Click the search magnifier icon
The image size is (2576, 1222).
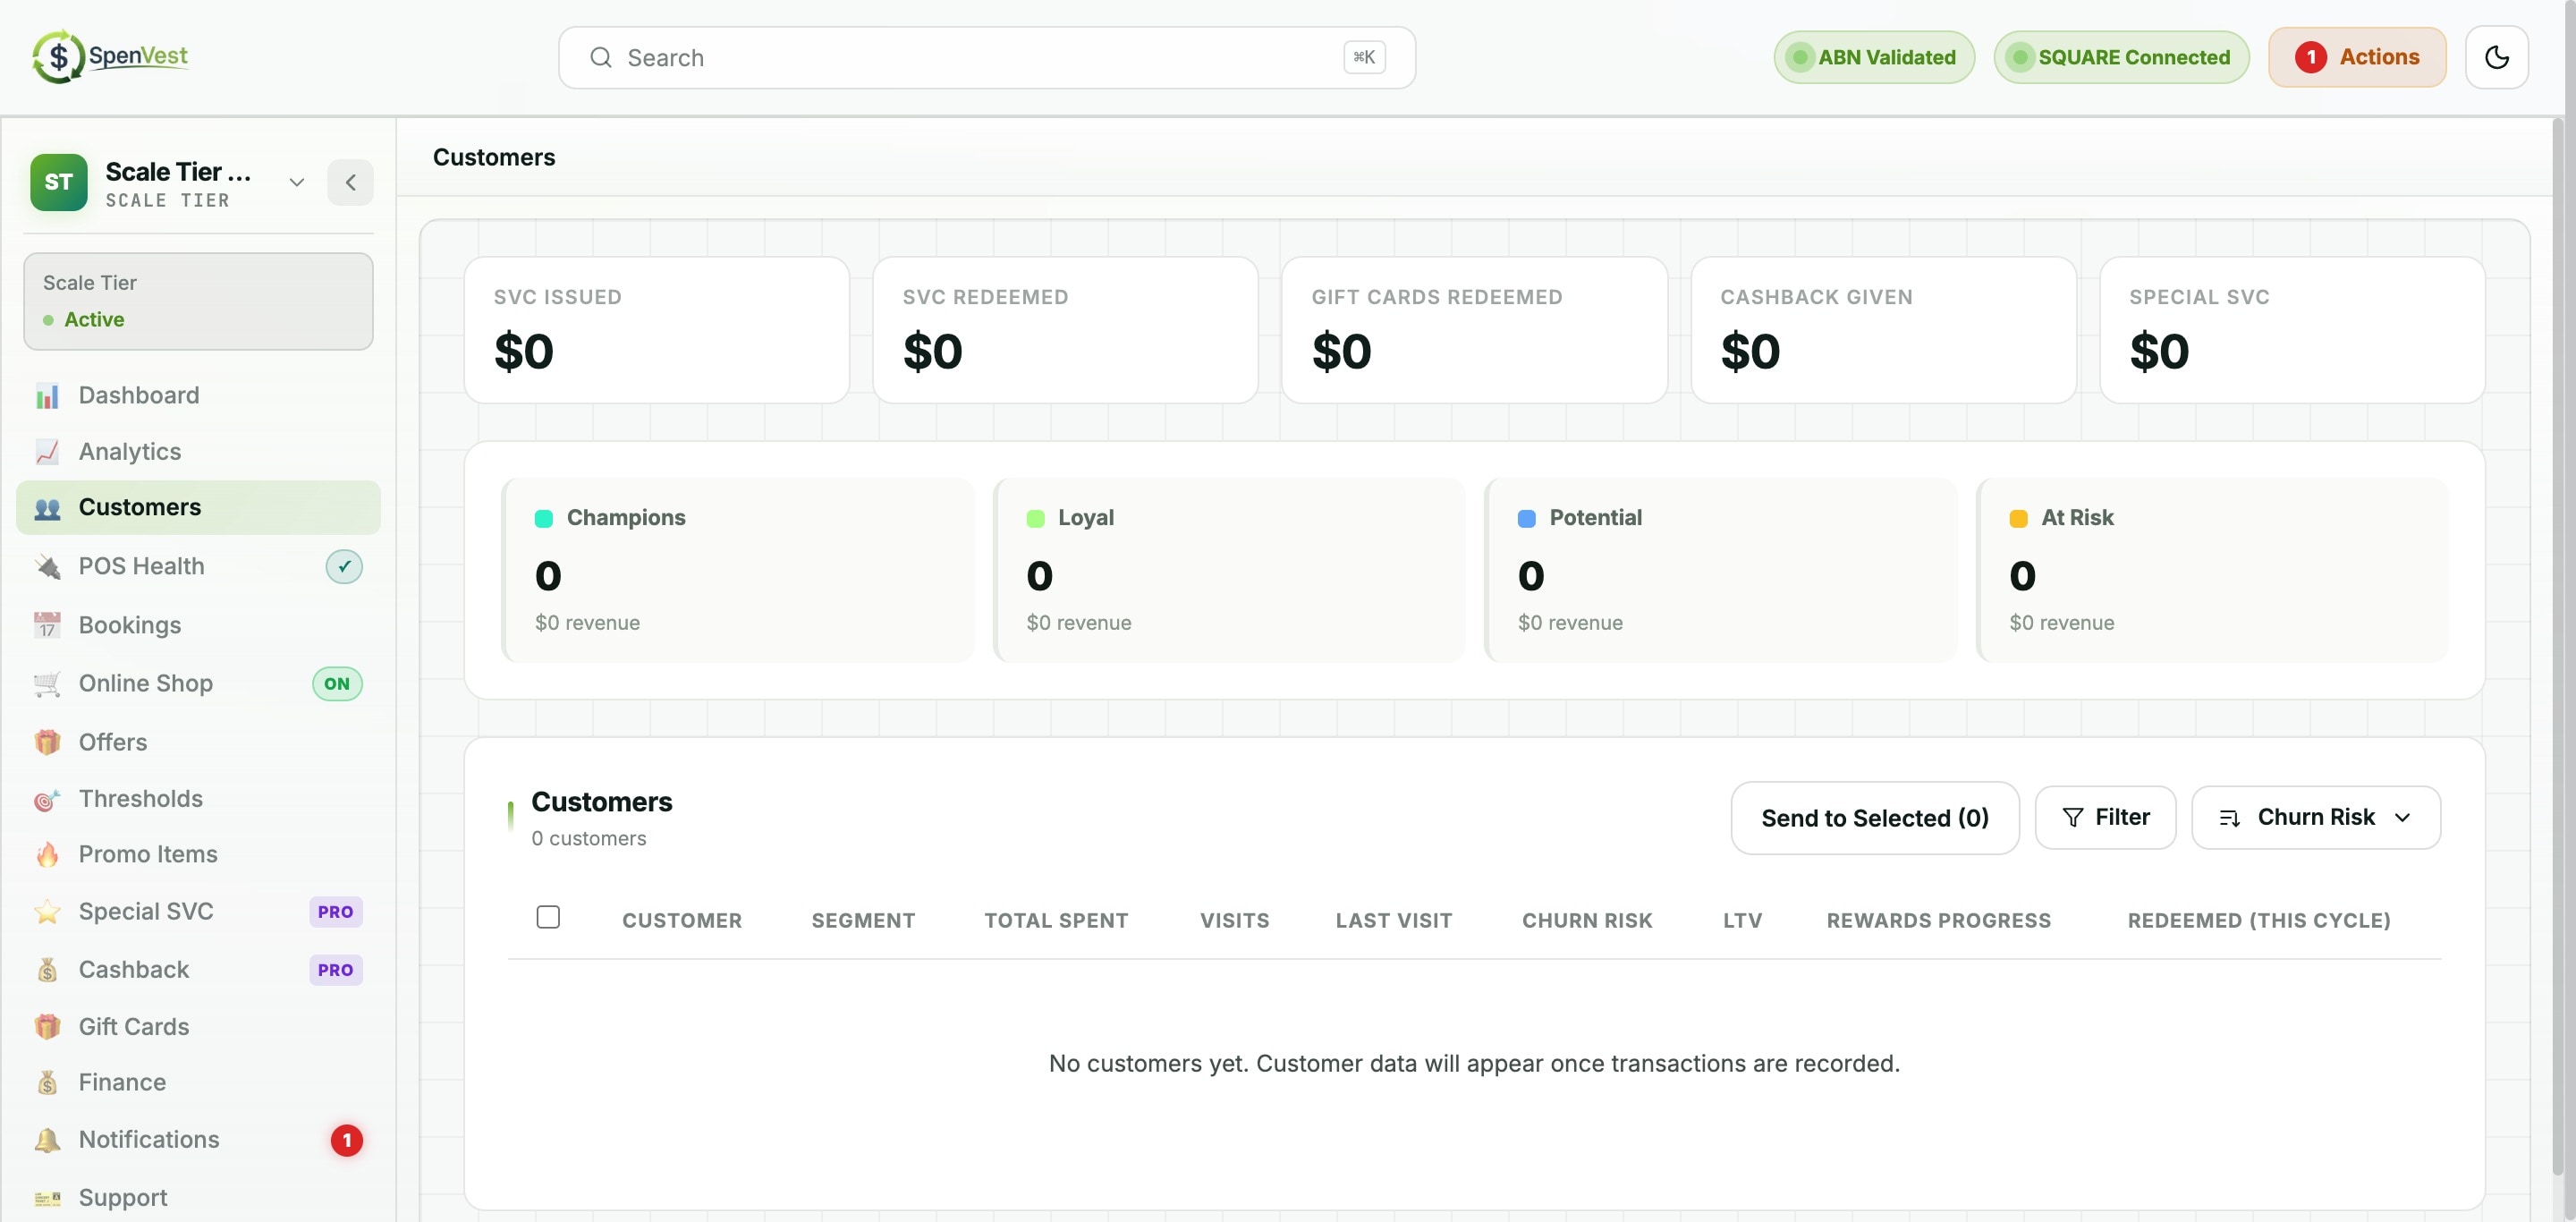pyautogui.click(x=600, y=58)
